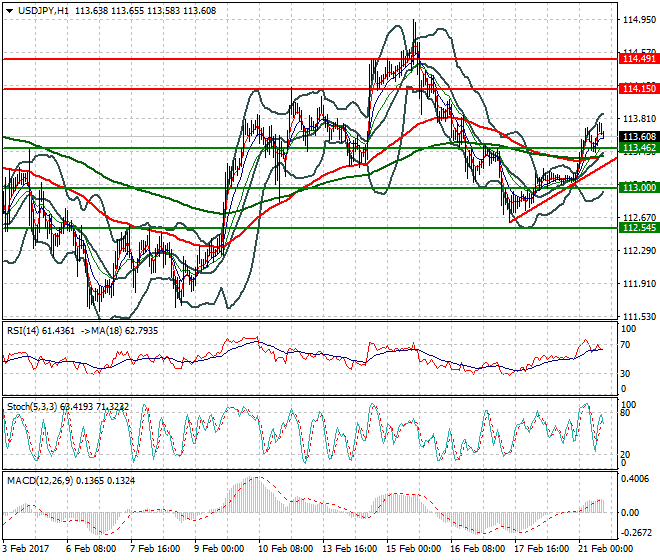Click the 112.290 price scale value
Screen dimensions: 660x560
click(x=639, y=251)
